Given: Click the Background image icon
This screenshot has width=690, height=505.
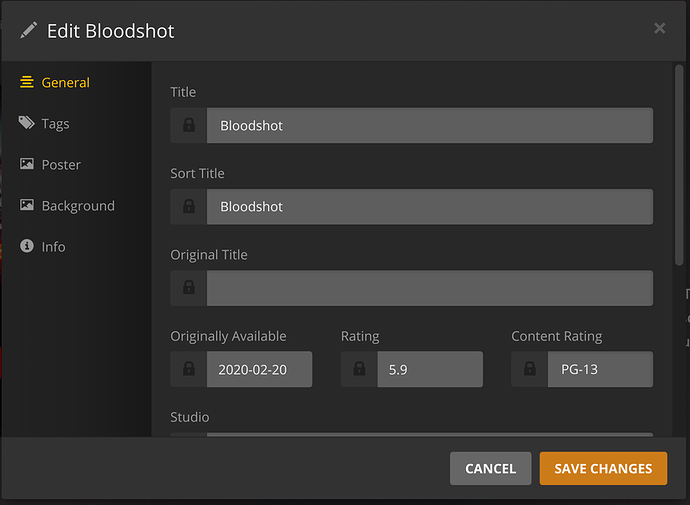Looking at the screenshot, I should tap(27, 205).
